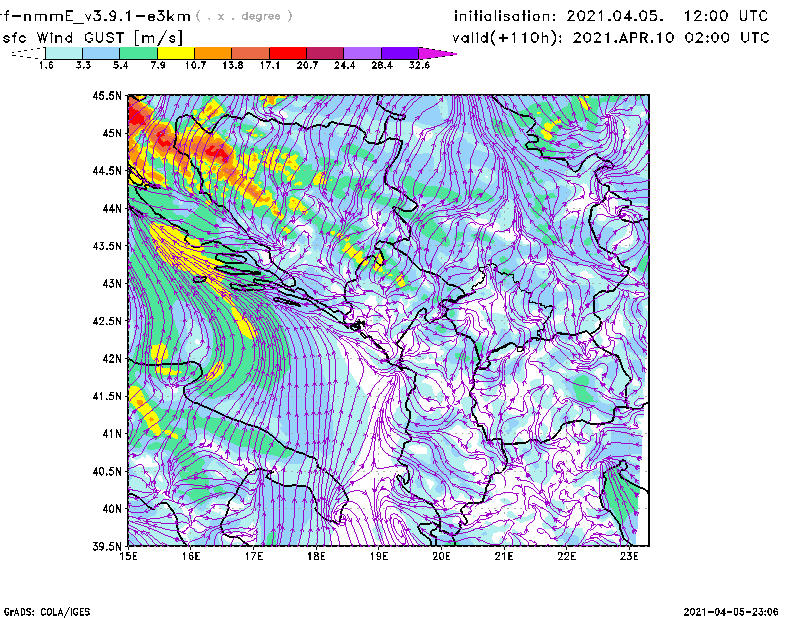Click the magenta arrow tip of the color scale
800x618 pixels.
click(x=437, y=53)
